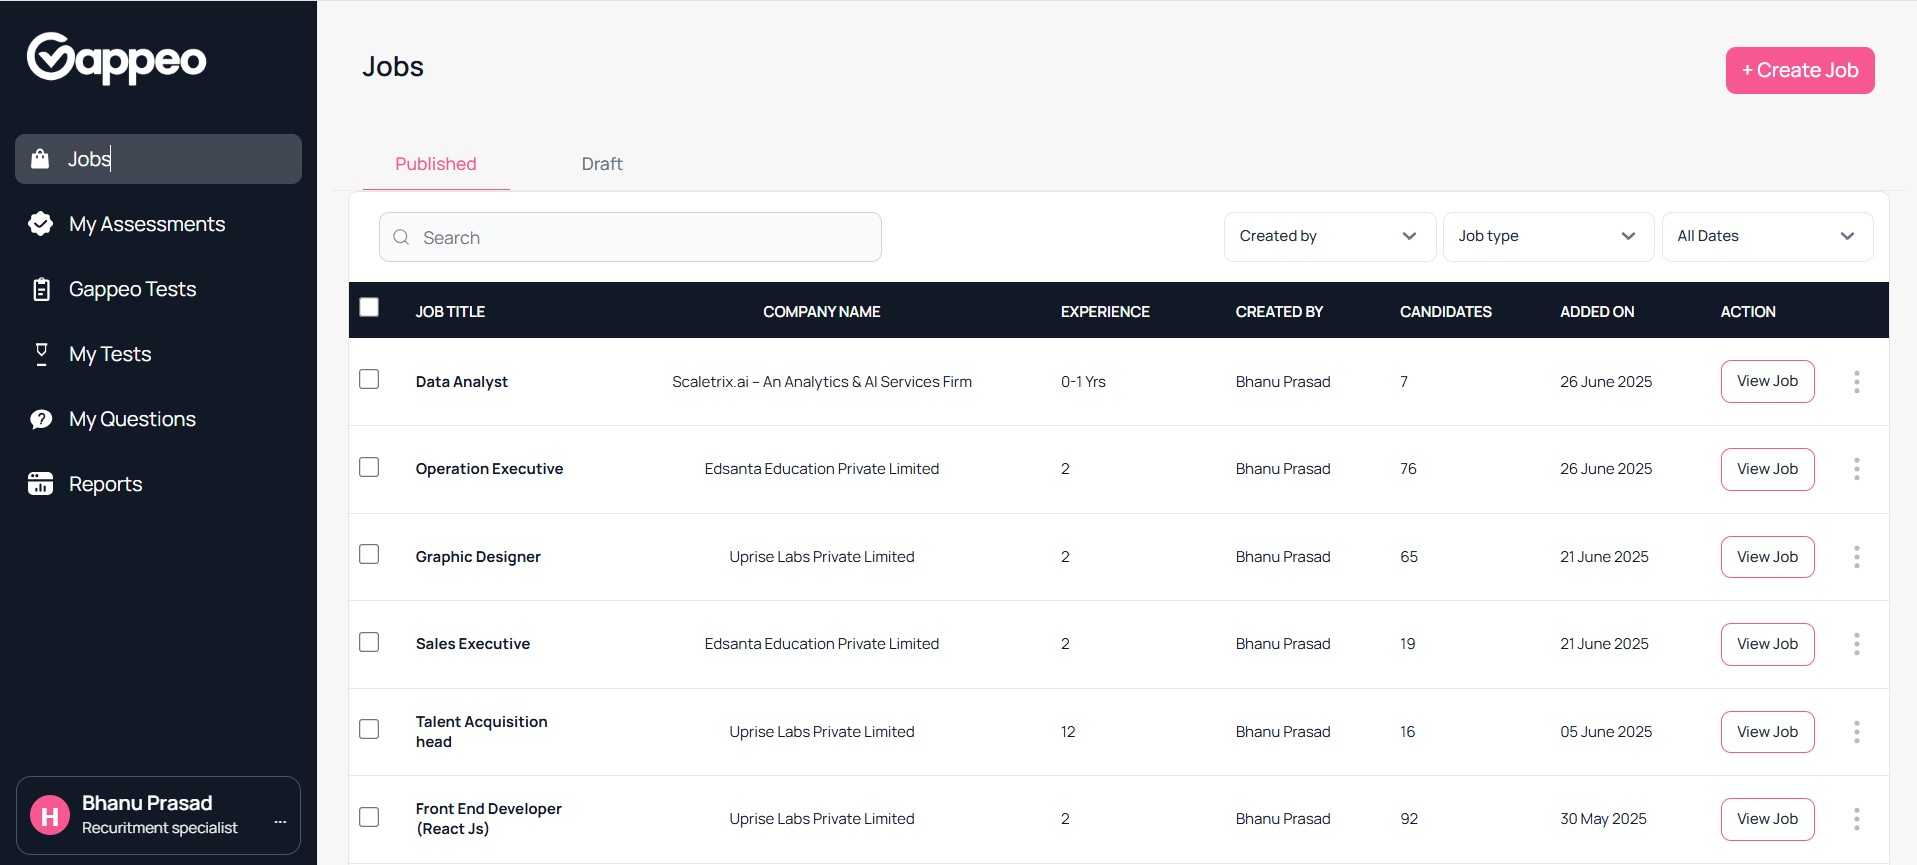This screenshot has height=865, width=1917.
Task: Open more options for Data Analyst row
Action: [1856, 382]
